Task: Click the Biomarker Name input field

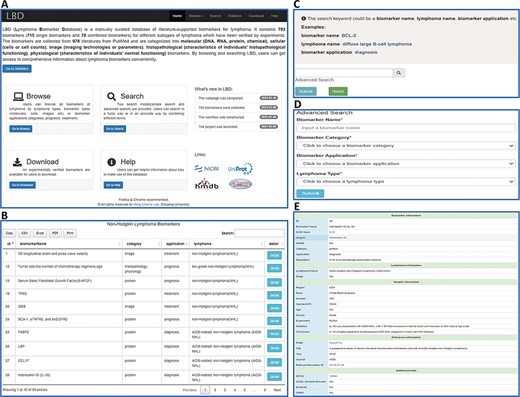Action: [x=406, y=128]
